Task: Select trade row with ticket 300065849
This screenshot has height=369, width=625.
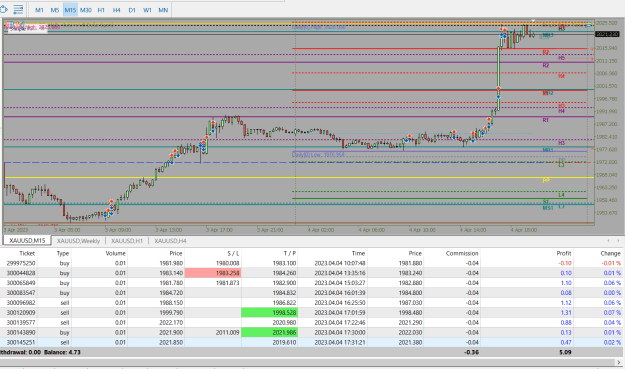Action: [311, 283]
